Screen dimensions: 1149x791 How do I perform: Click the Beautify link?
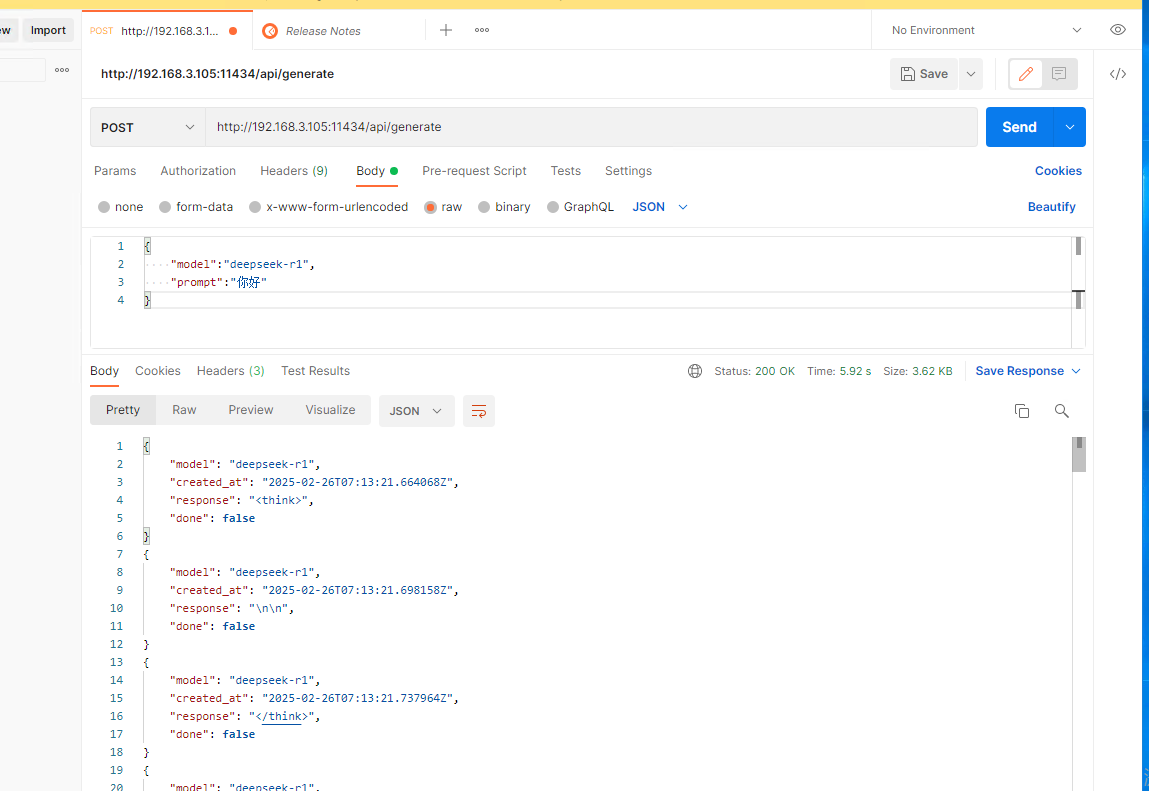[1051, 207]
